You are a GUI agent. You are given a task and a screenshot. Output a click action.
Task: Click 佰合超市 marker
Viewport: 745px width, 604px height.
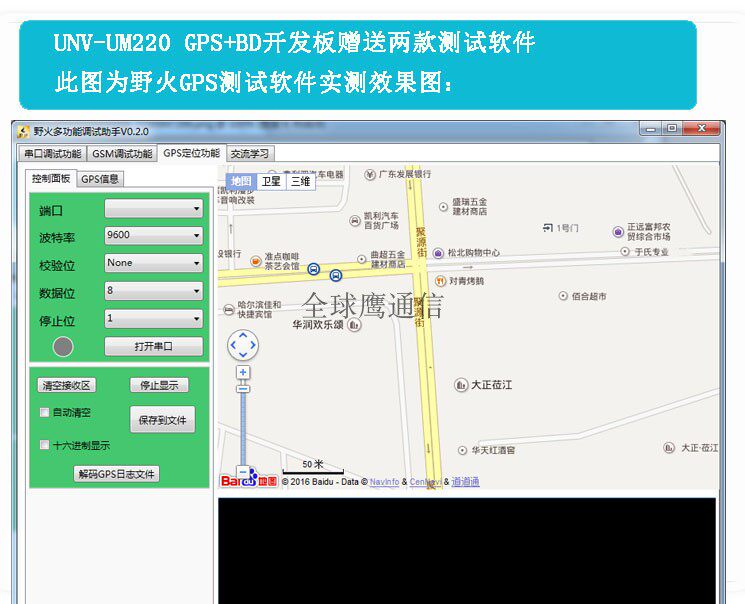coord(563,296)
